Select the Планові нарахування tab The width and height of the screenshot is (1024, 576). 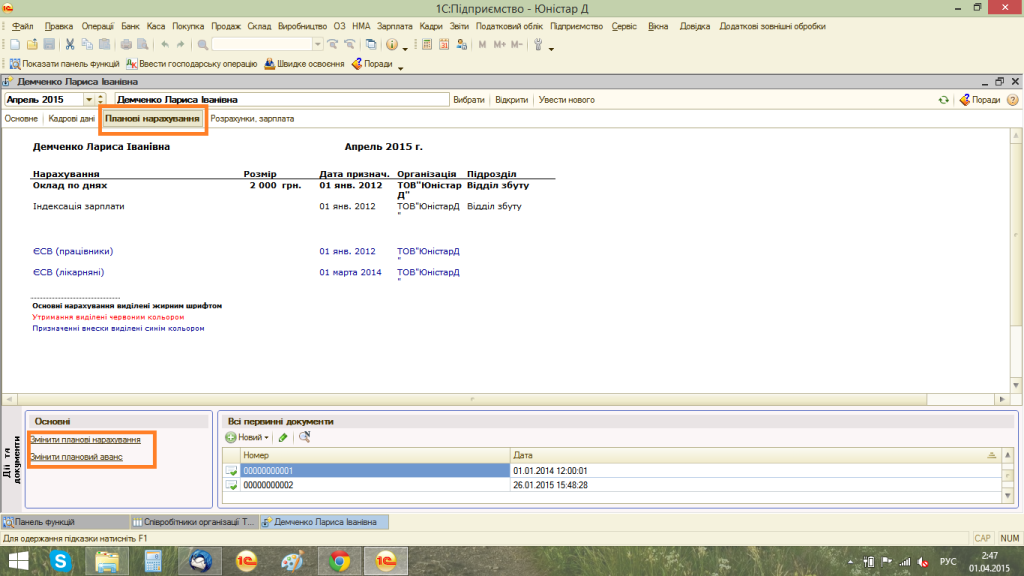point(152,119)
